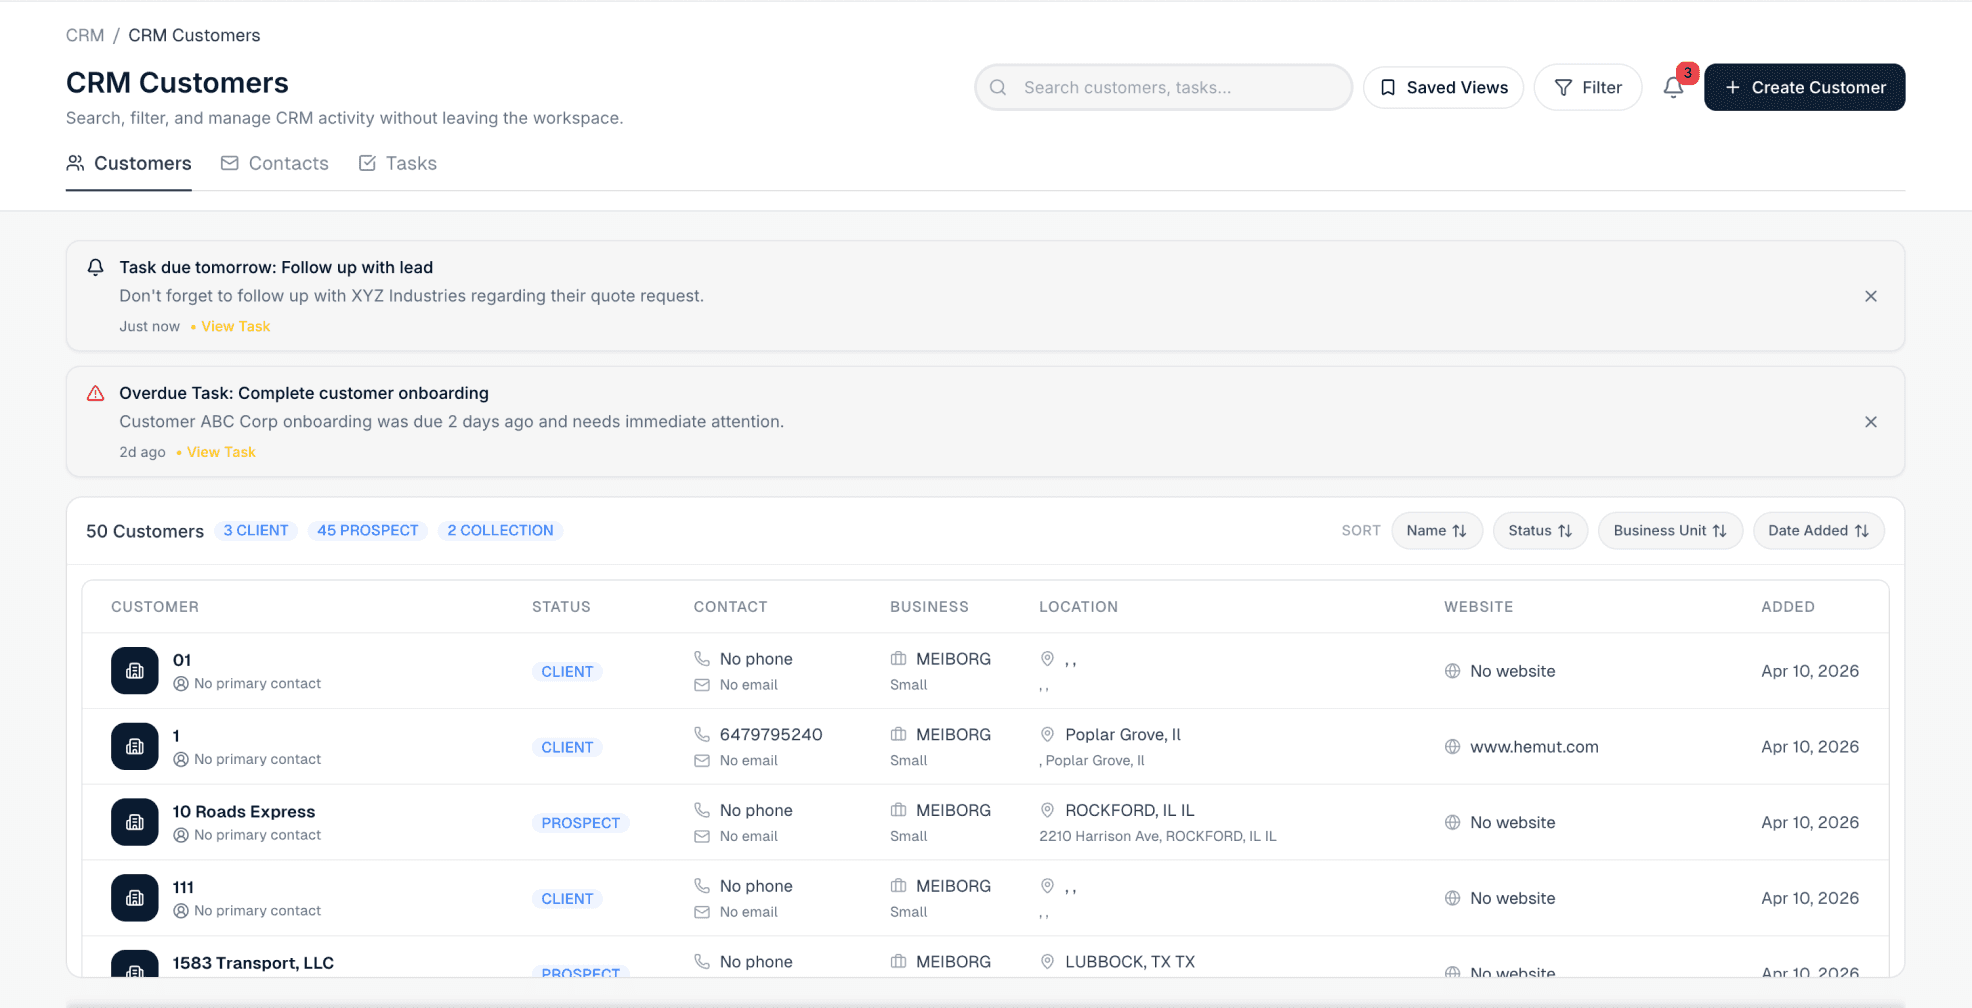Open View Task link for the follow up alert
The image size is (1972, 1008).
[x=235, y=327]
